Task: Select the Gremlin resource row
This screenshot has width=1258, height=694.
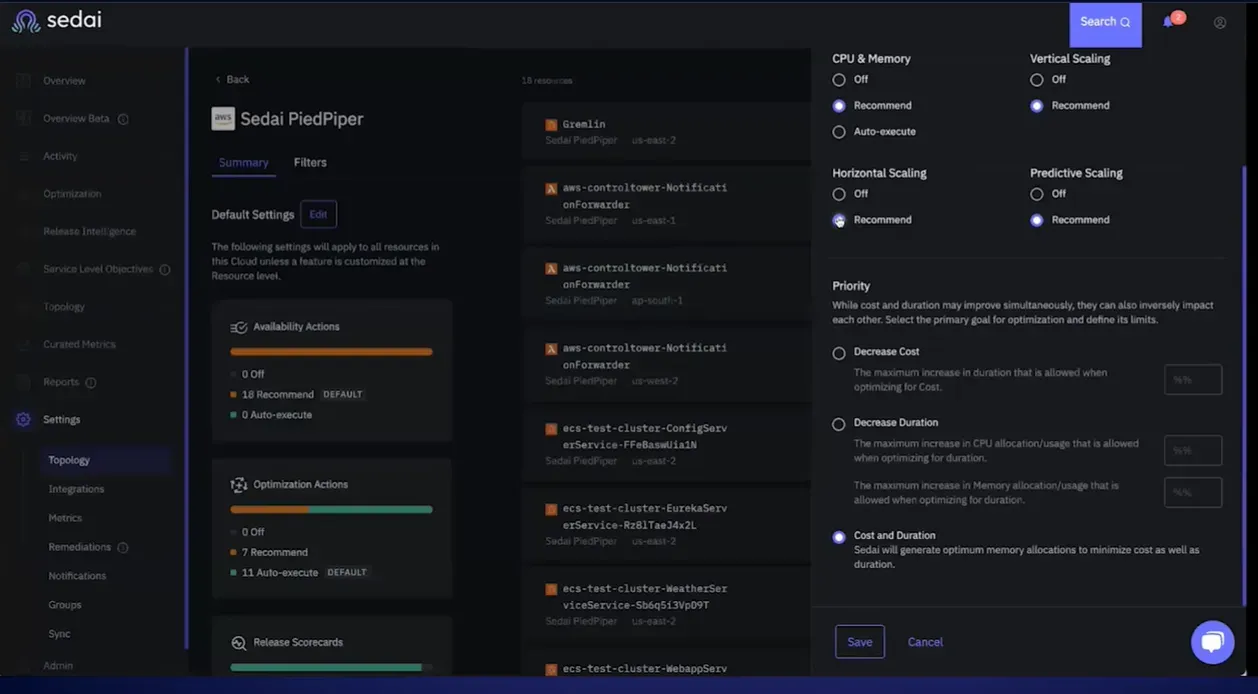Action: 666,132
